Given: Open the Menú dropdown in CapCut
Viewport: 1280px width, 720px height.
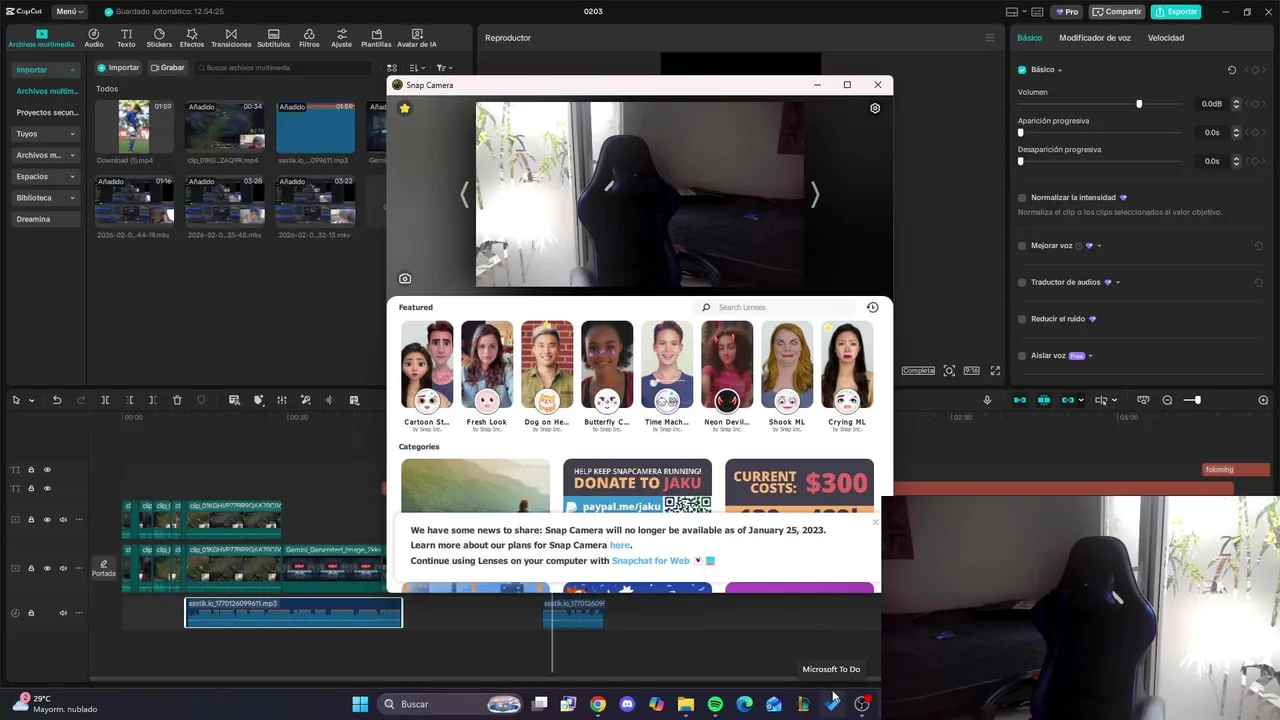Looking at the screenshot, I should 70,11.
